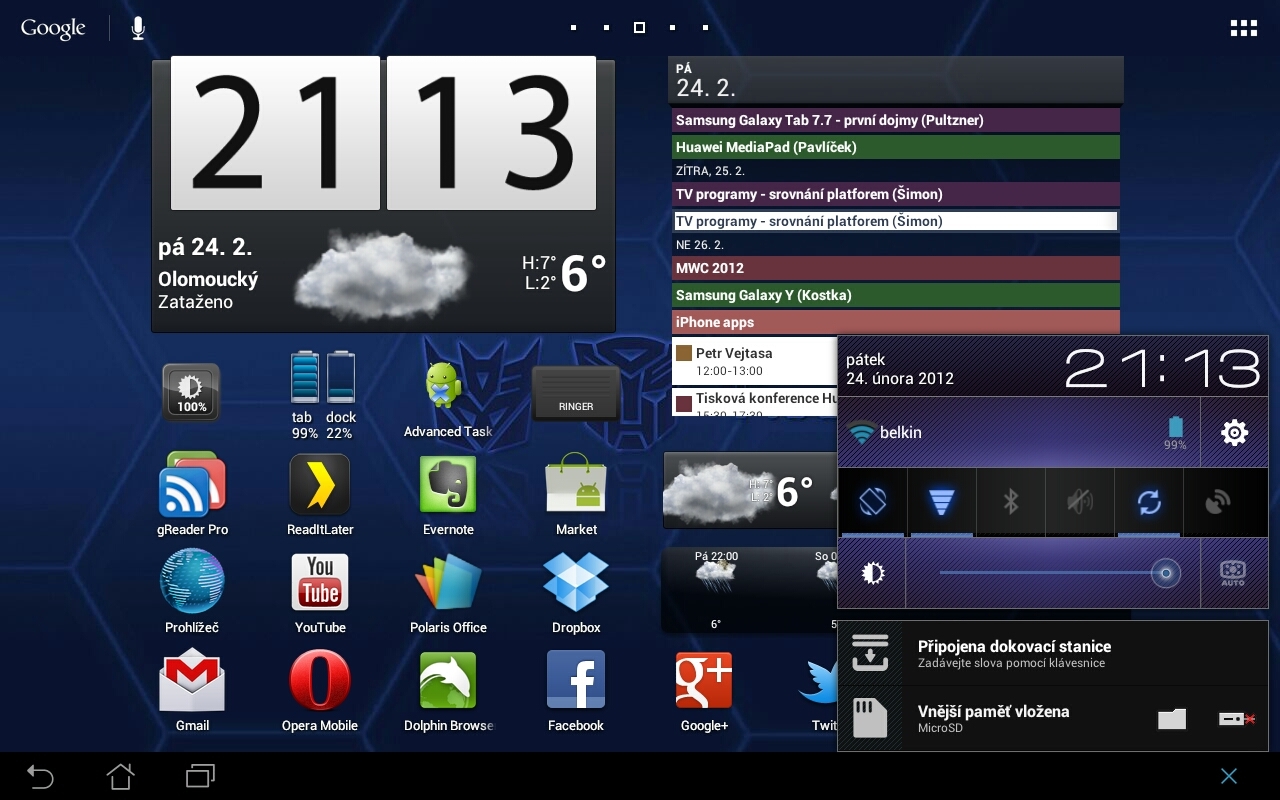Tap the voice search microphone

(137, 27)
